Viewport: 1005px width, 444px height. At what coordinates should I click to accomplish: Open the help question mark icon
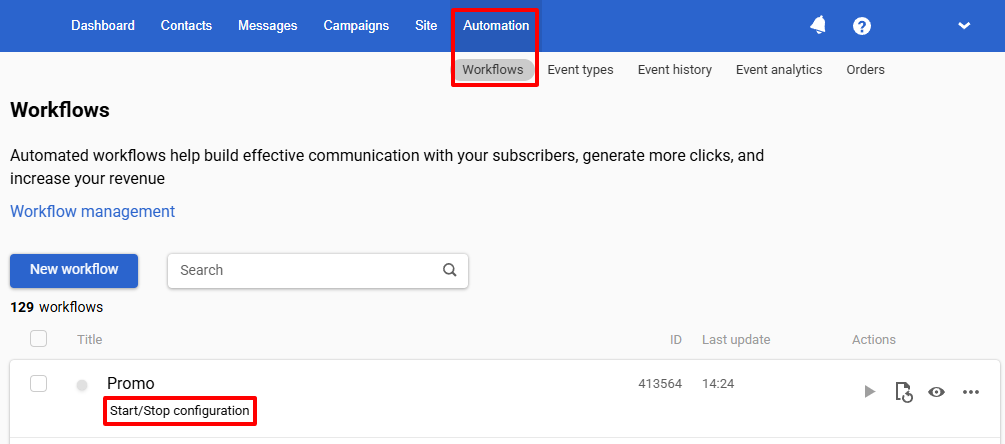[x=862, y=26]
